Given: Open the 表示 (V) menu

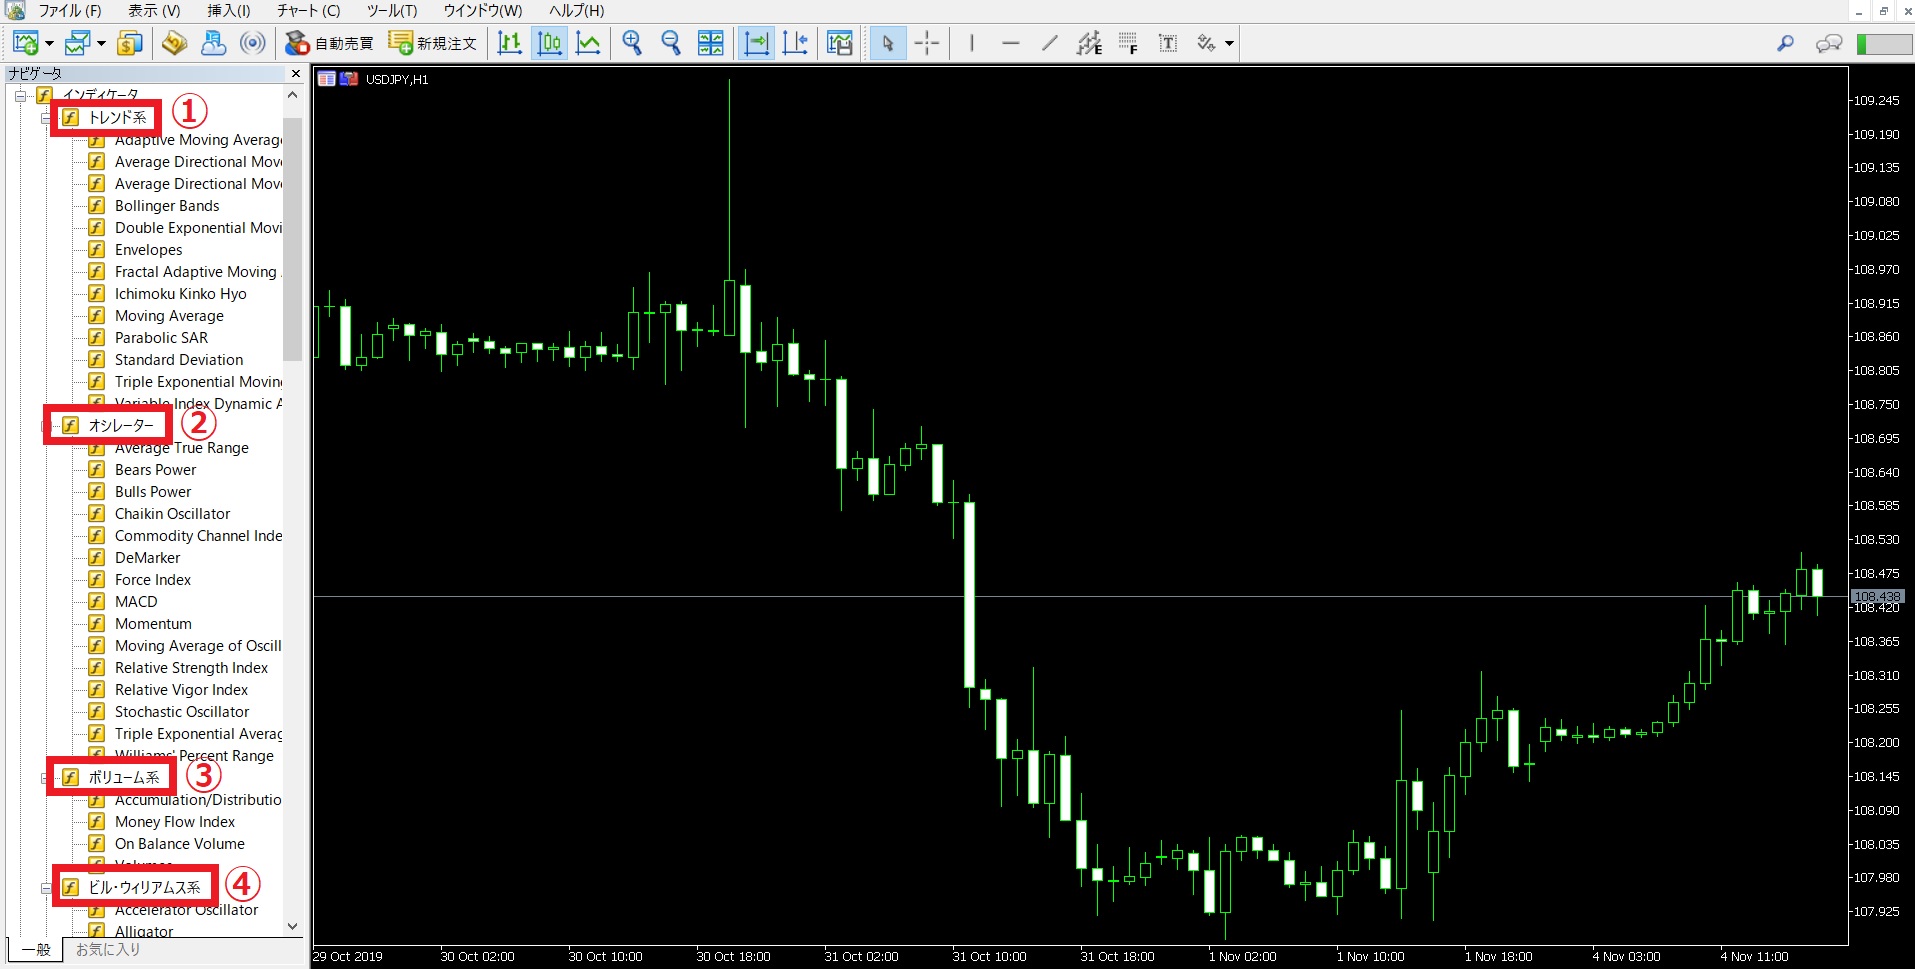Looking at the screenshot, I should (x=154, y=11).
